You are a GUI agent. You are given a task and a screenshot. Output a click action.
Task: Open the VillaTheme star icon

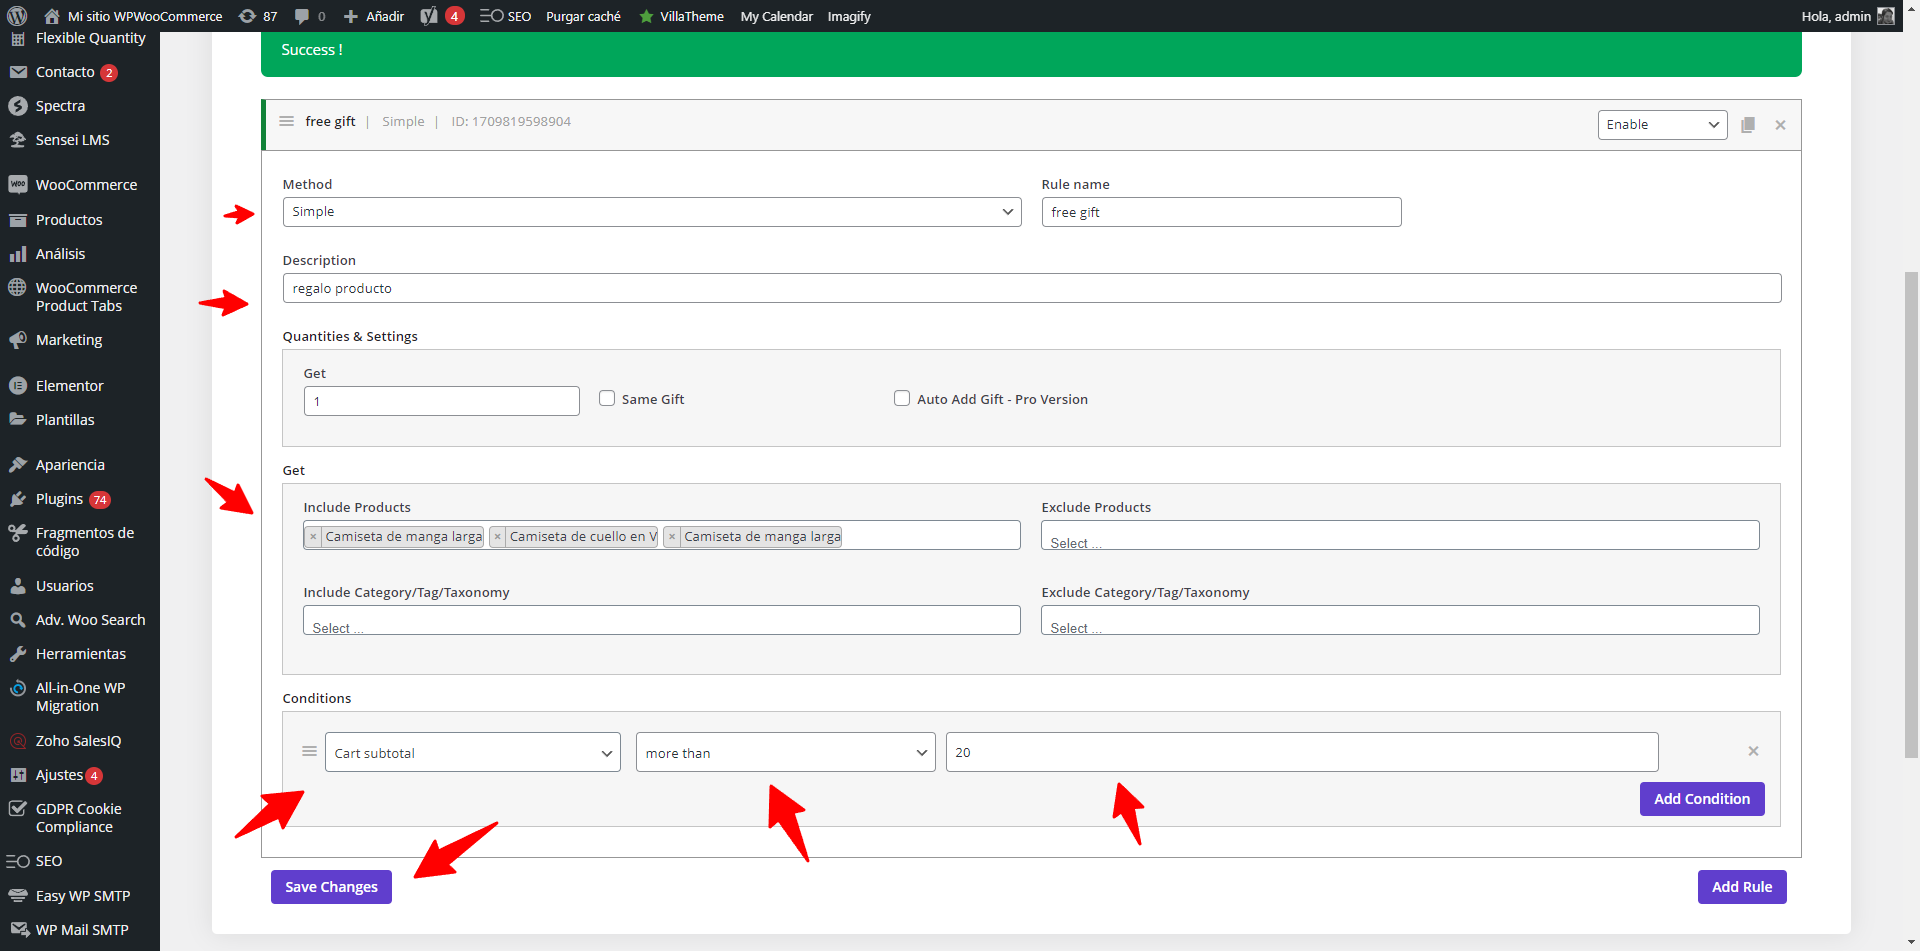[646, 16]
